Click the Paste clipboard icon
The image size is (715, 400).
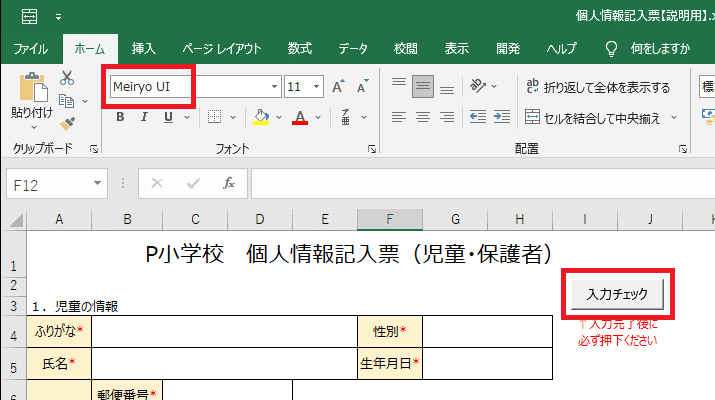point(33,87)
